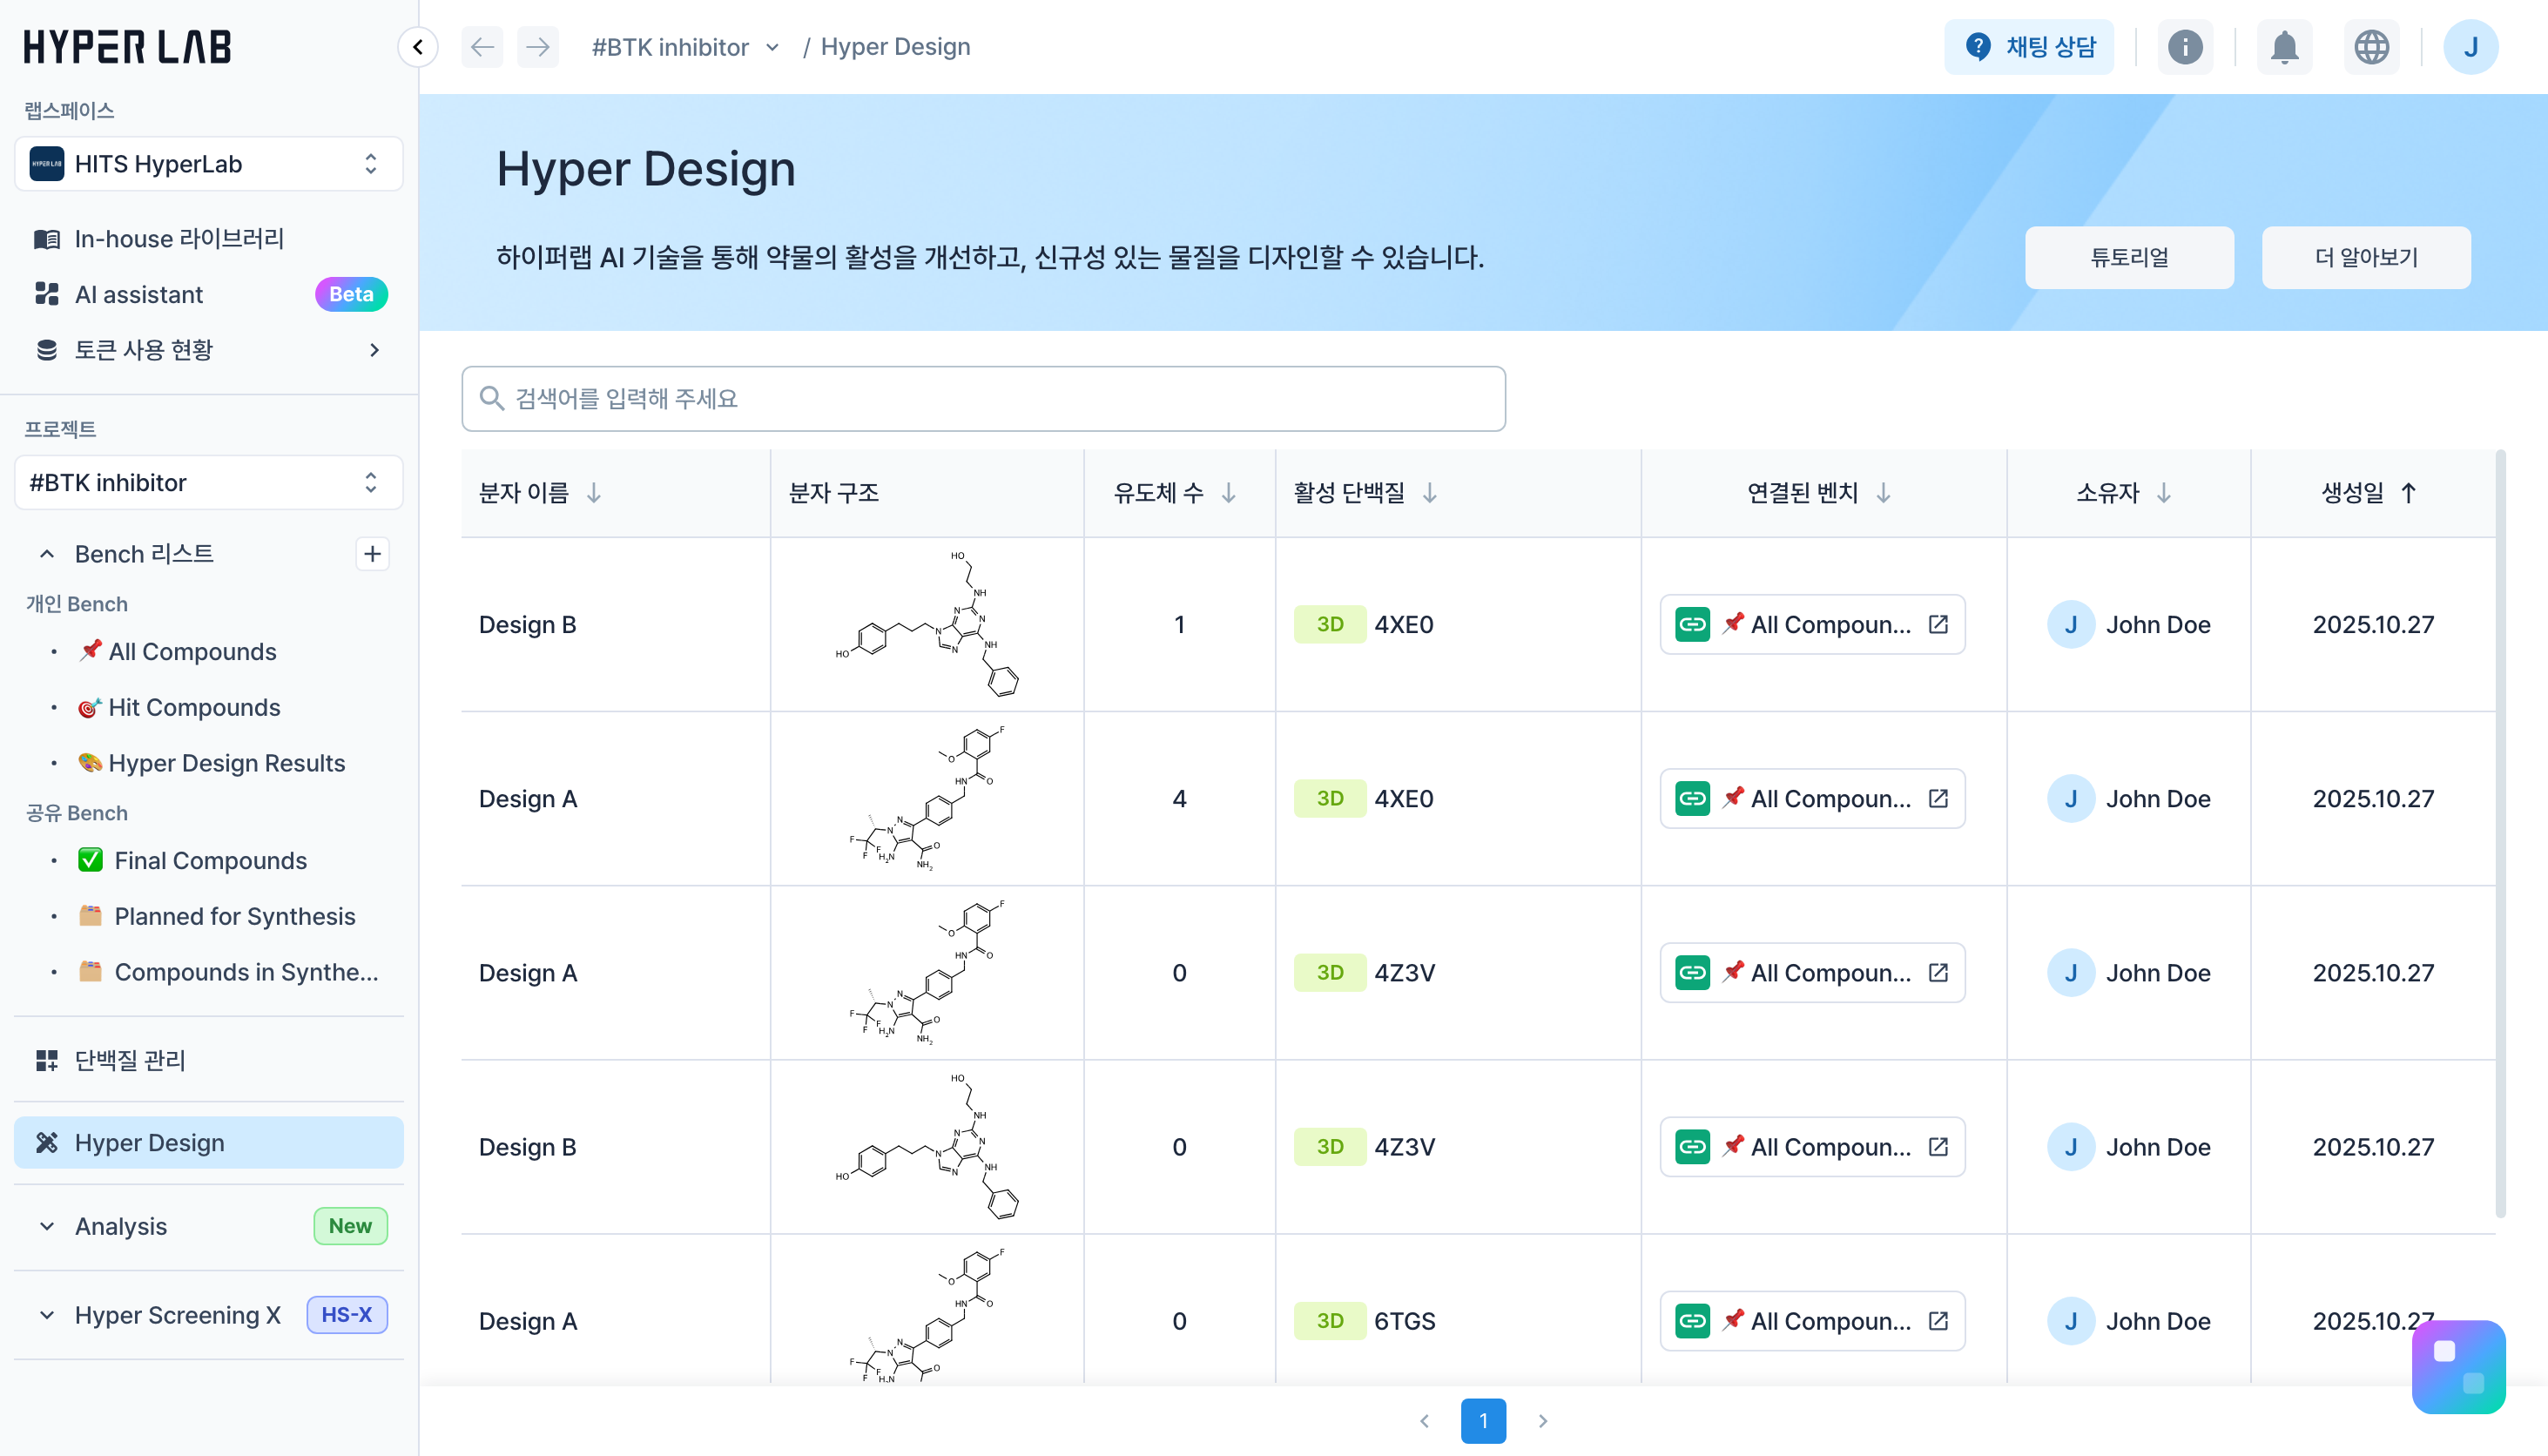The width and height of the screenshot is (2548, 1456).
Task: Toggle sort on 생성일 column
Action: tap(2408, 493)
